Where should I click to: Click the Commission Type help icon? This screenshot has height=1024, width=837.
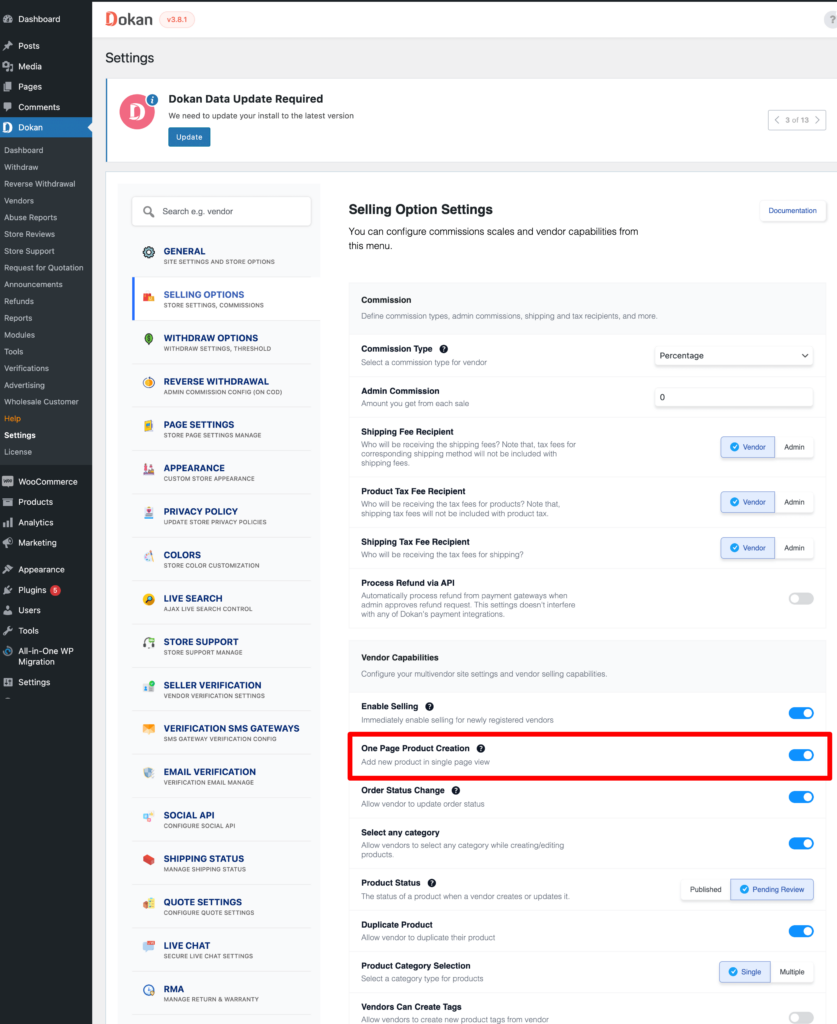click(x=443, y=349)
